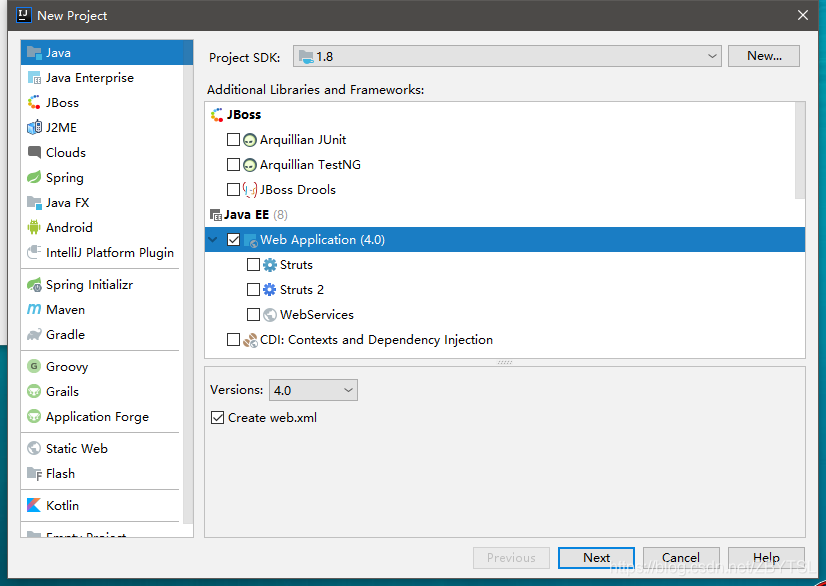Click the WebServices globe icon
This screenshot has width=826, height=586.
point(270,315)
